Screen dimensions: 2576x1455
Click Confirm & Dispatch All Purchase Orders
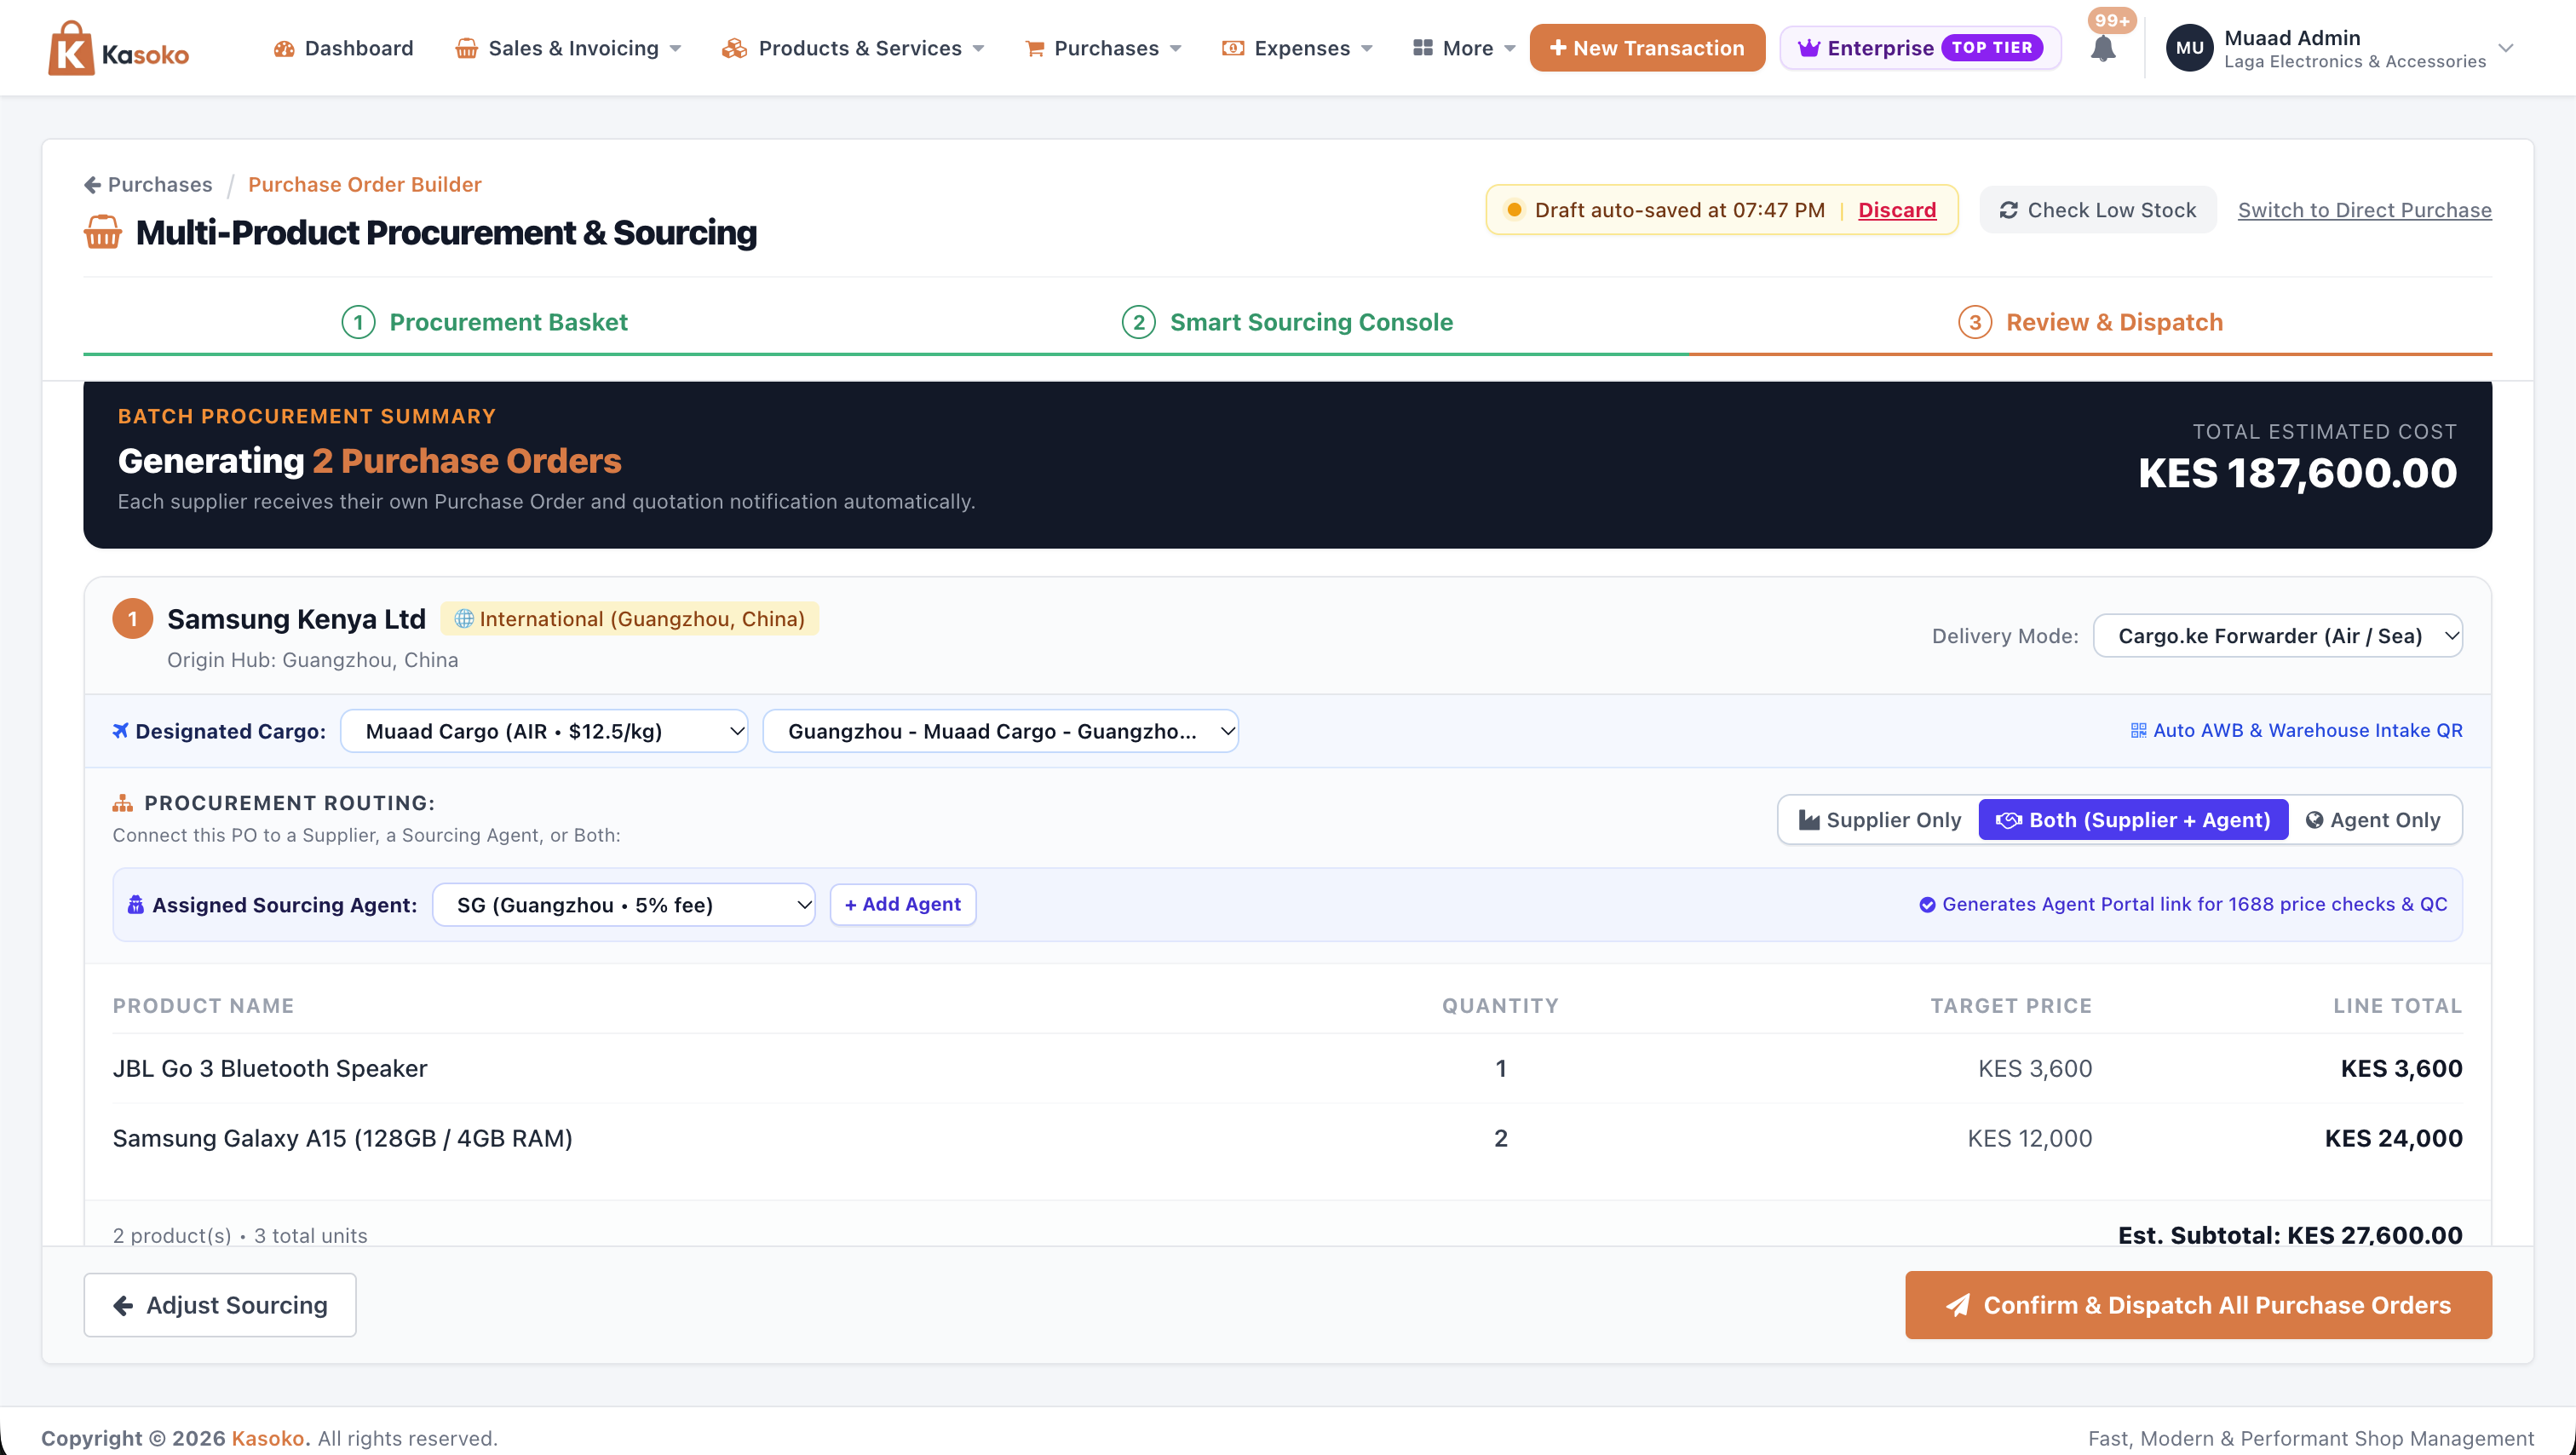(2198, 1305)
